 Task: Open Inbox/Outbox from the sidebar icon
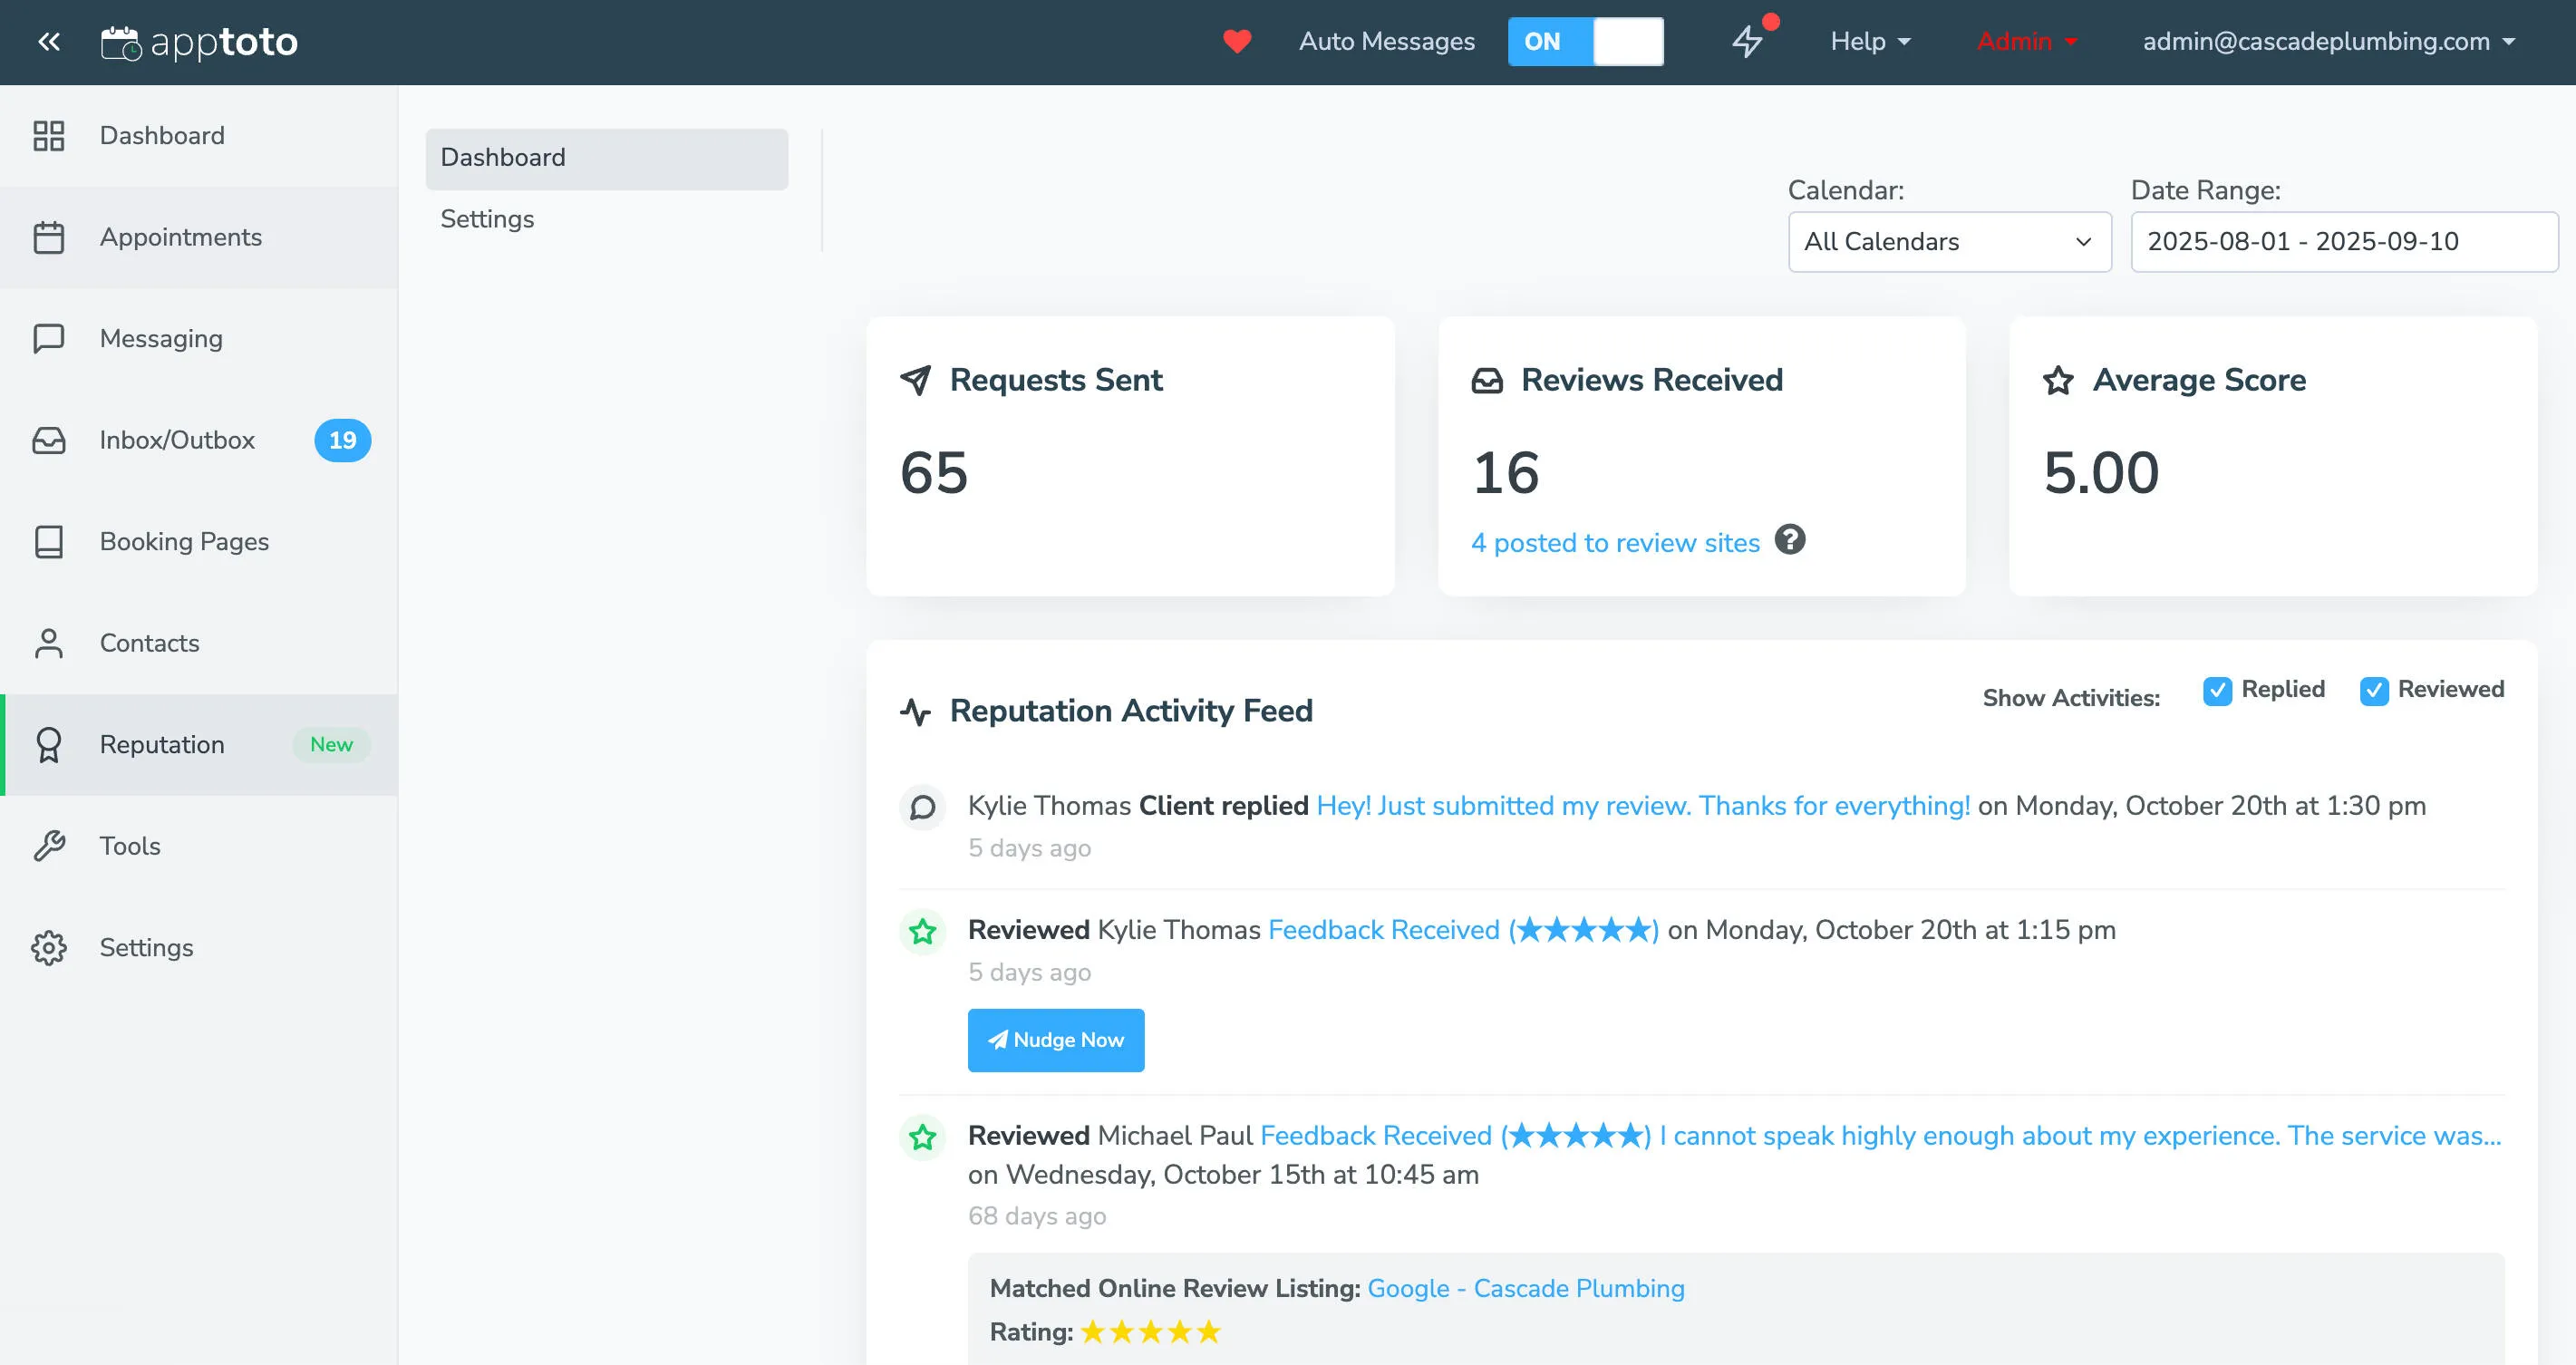[x=49, y=440]
